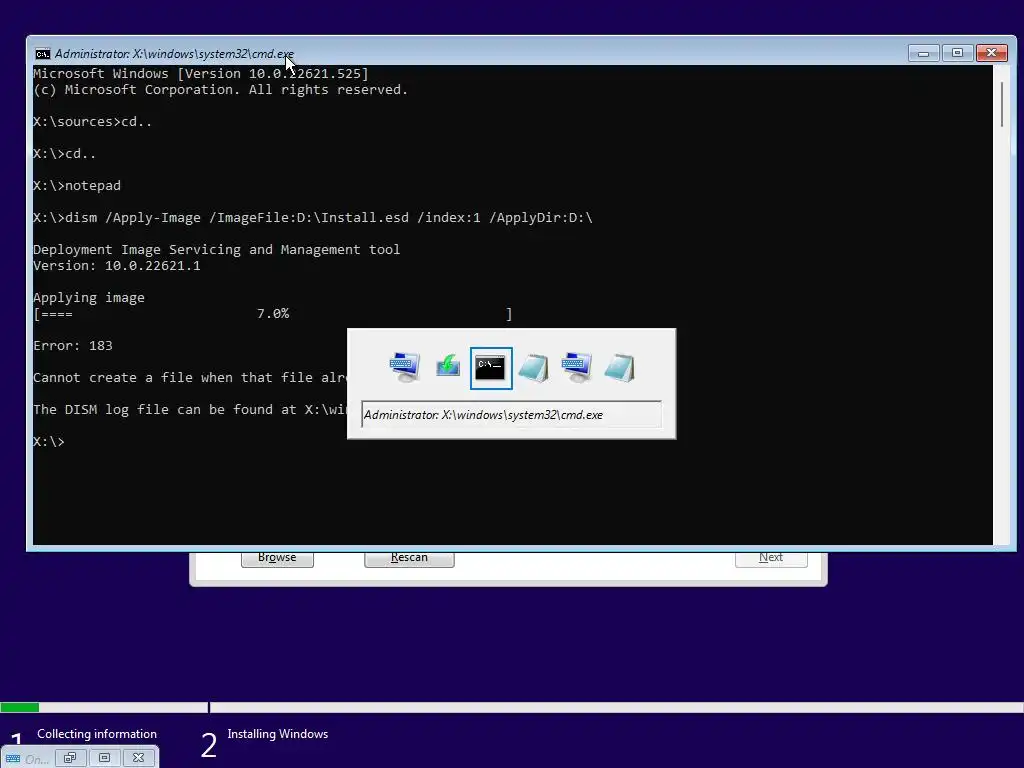
Task: Click the 'X:\sources>cd..' line
Action: (x=92, y=121)
